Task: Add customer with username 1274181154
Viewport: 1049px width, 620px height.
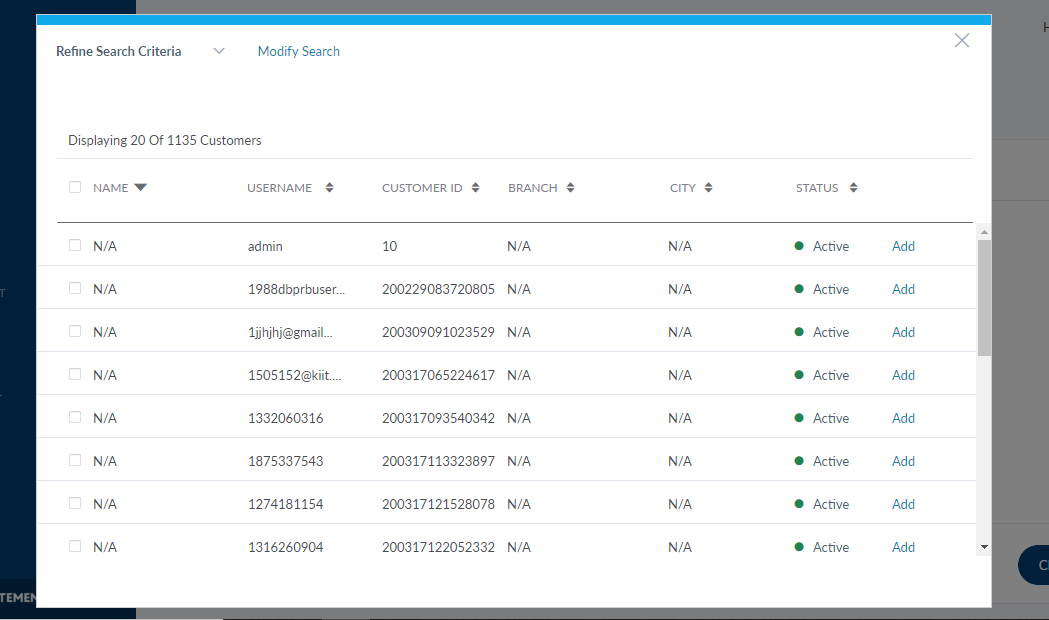Action: point(903,505)
